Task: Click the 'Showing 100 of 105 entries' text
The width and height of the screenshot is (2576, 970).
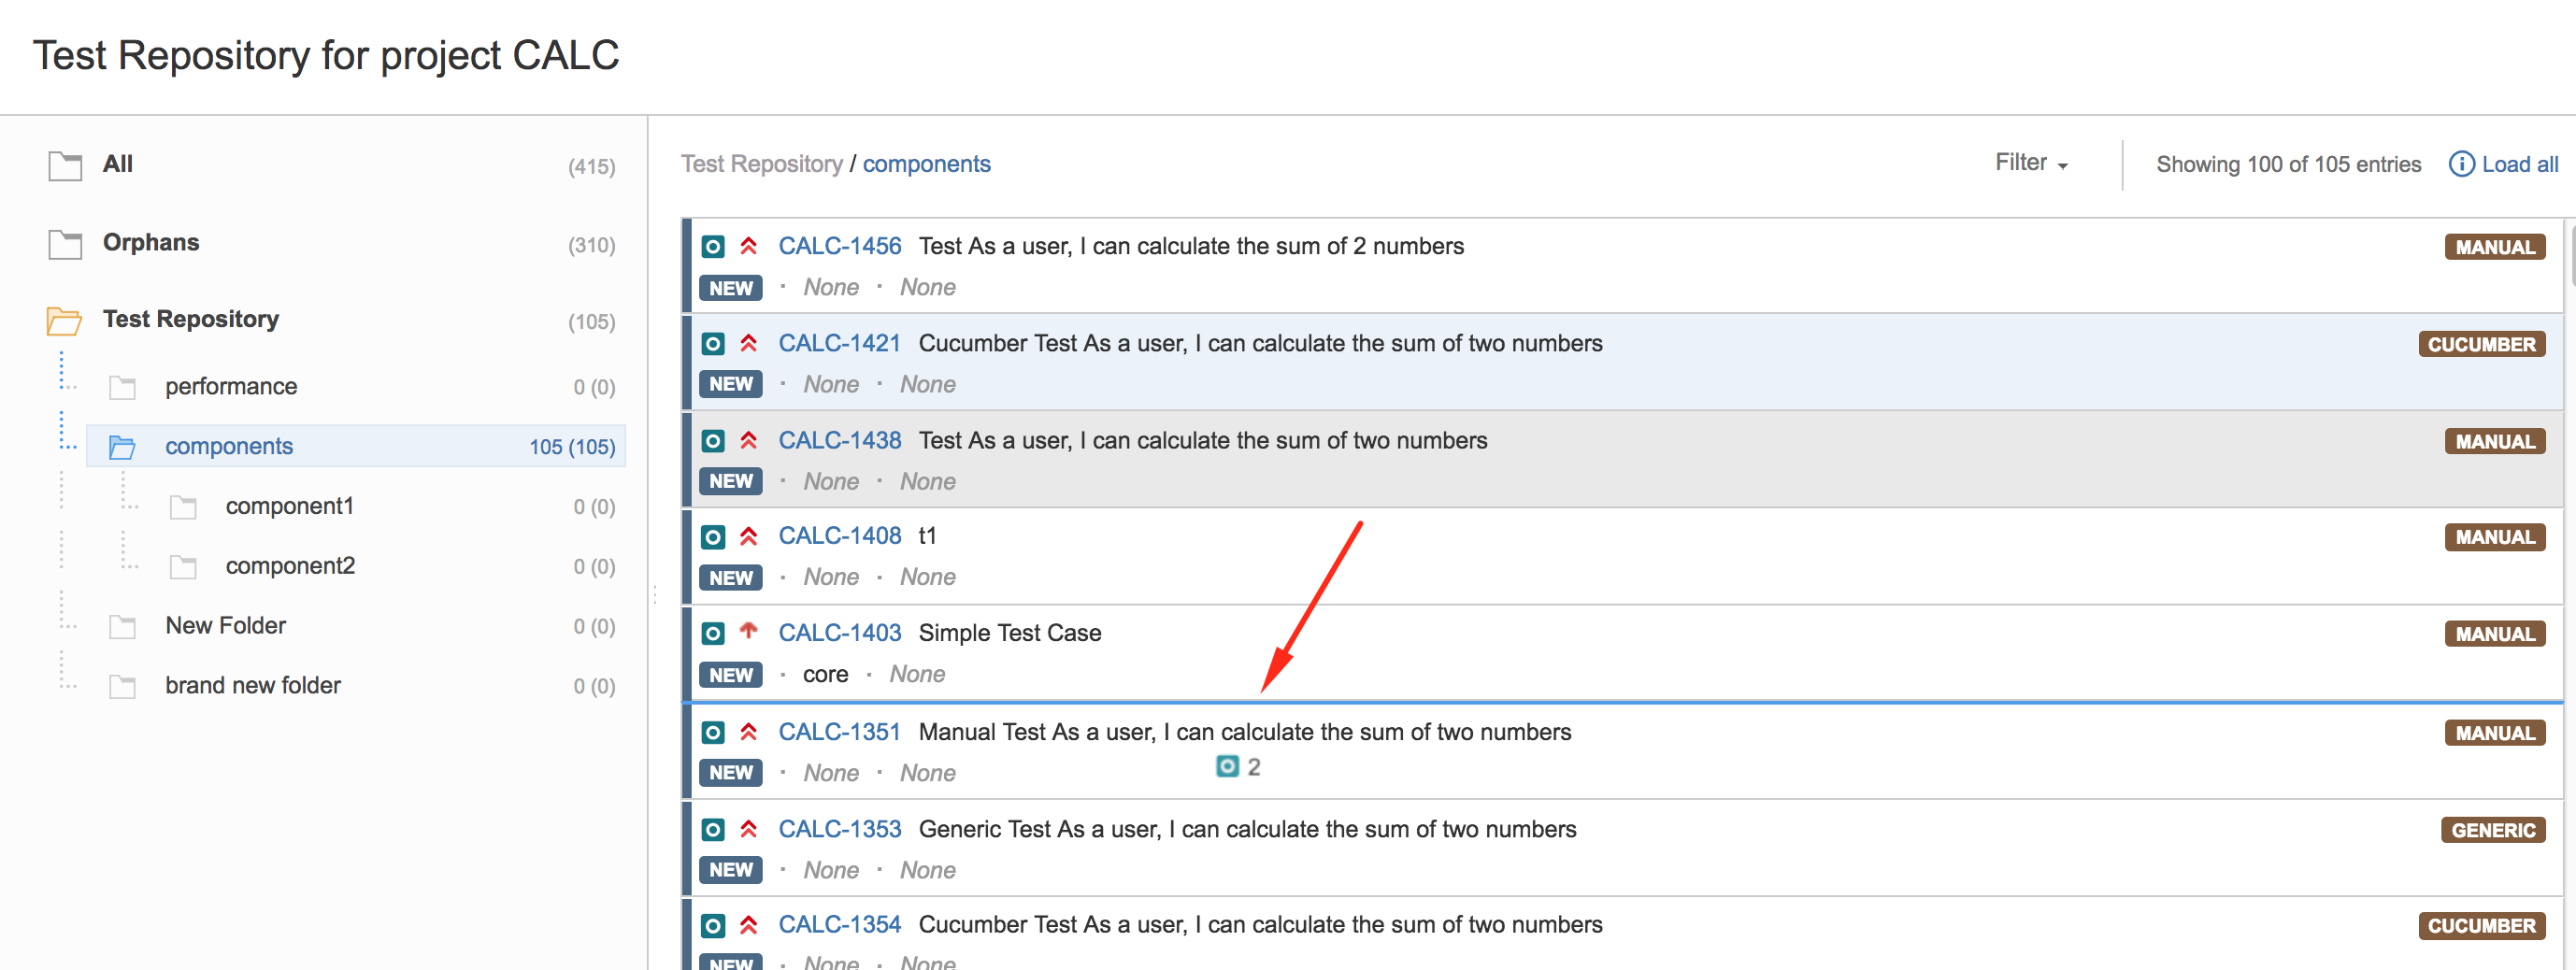Action: tap(2288, 164)
